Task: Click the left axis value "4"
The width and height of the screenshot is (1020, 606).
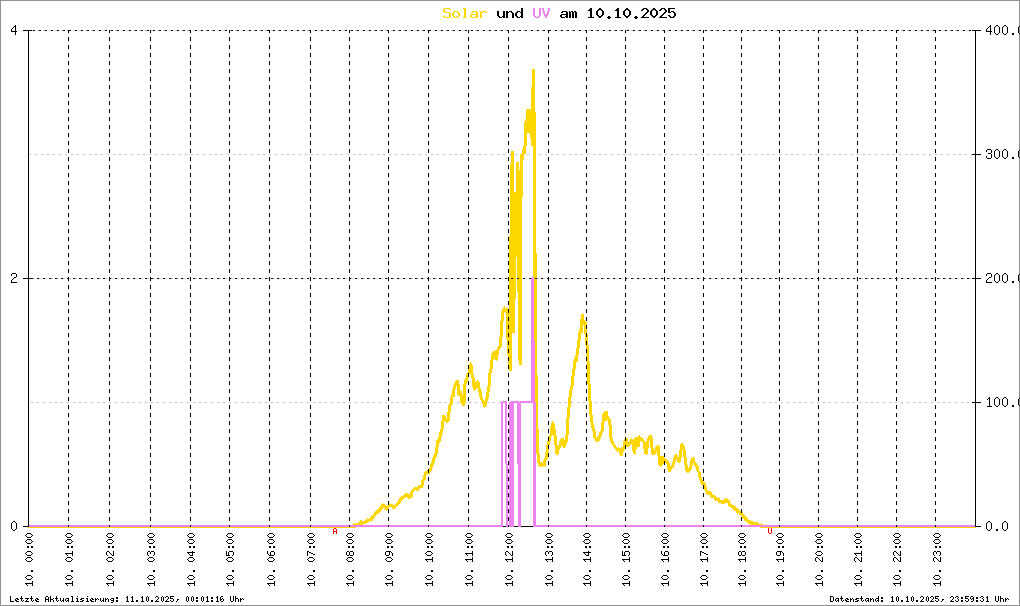Action: (x=14, y=30)
